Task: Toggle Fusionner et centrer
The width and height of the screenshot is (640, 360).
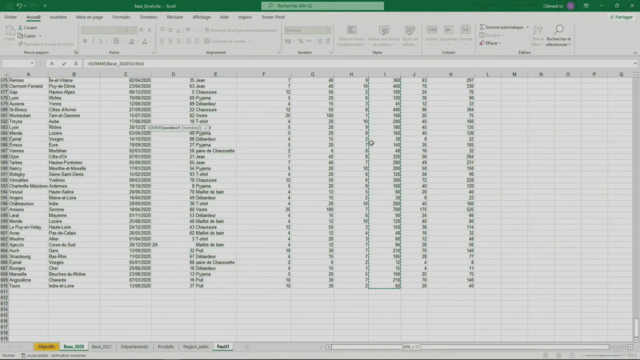Action: 225,41
